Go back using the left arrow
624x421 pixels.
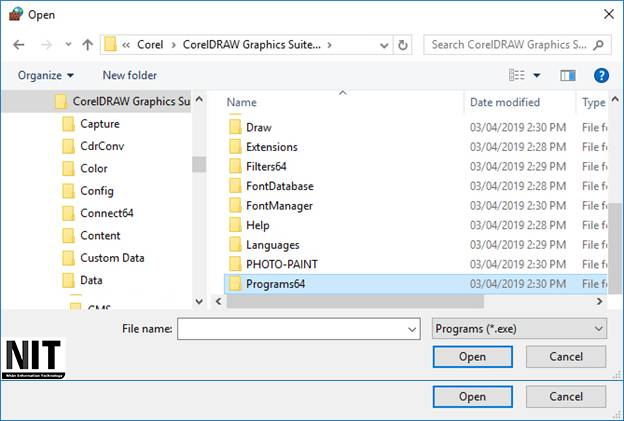pos(19,45)
